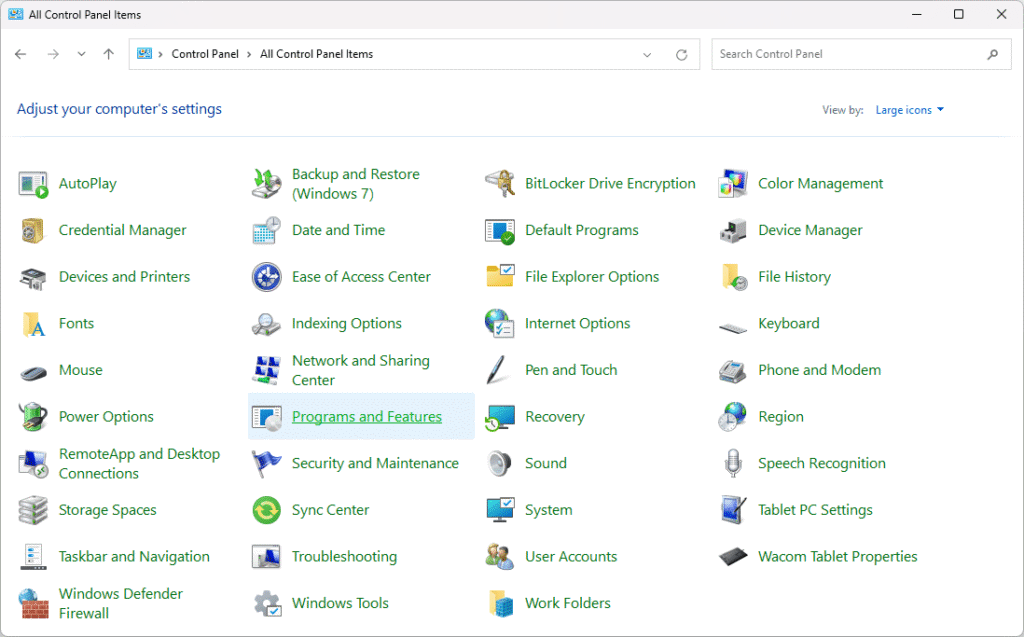Click the Ease of Access Center icon
The width and height of the screenshot is (1024, 637).
coord(266,278)
